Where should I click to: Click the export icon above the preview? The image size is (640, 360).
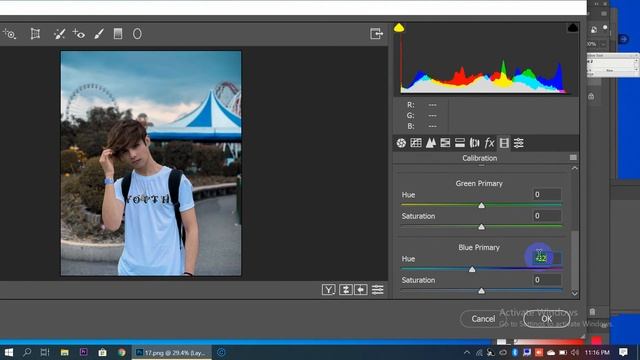coord(376,33)
